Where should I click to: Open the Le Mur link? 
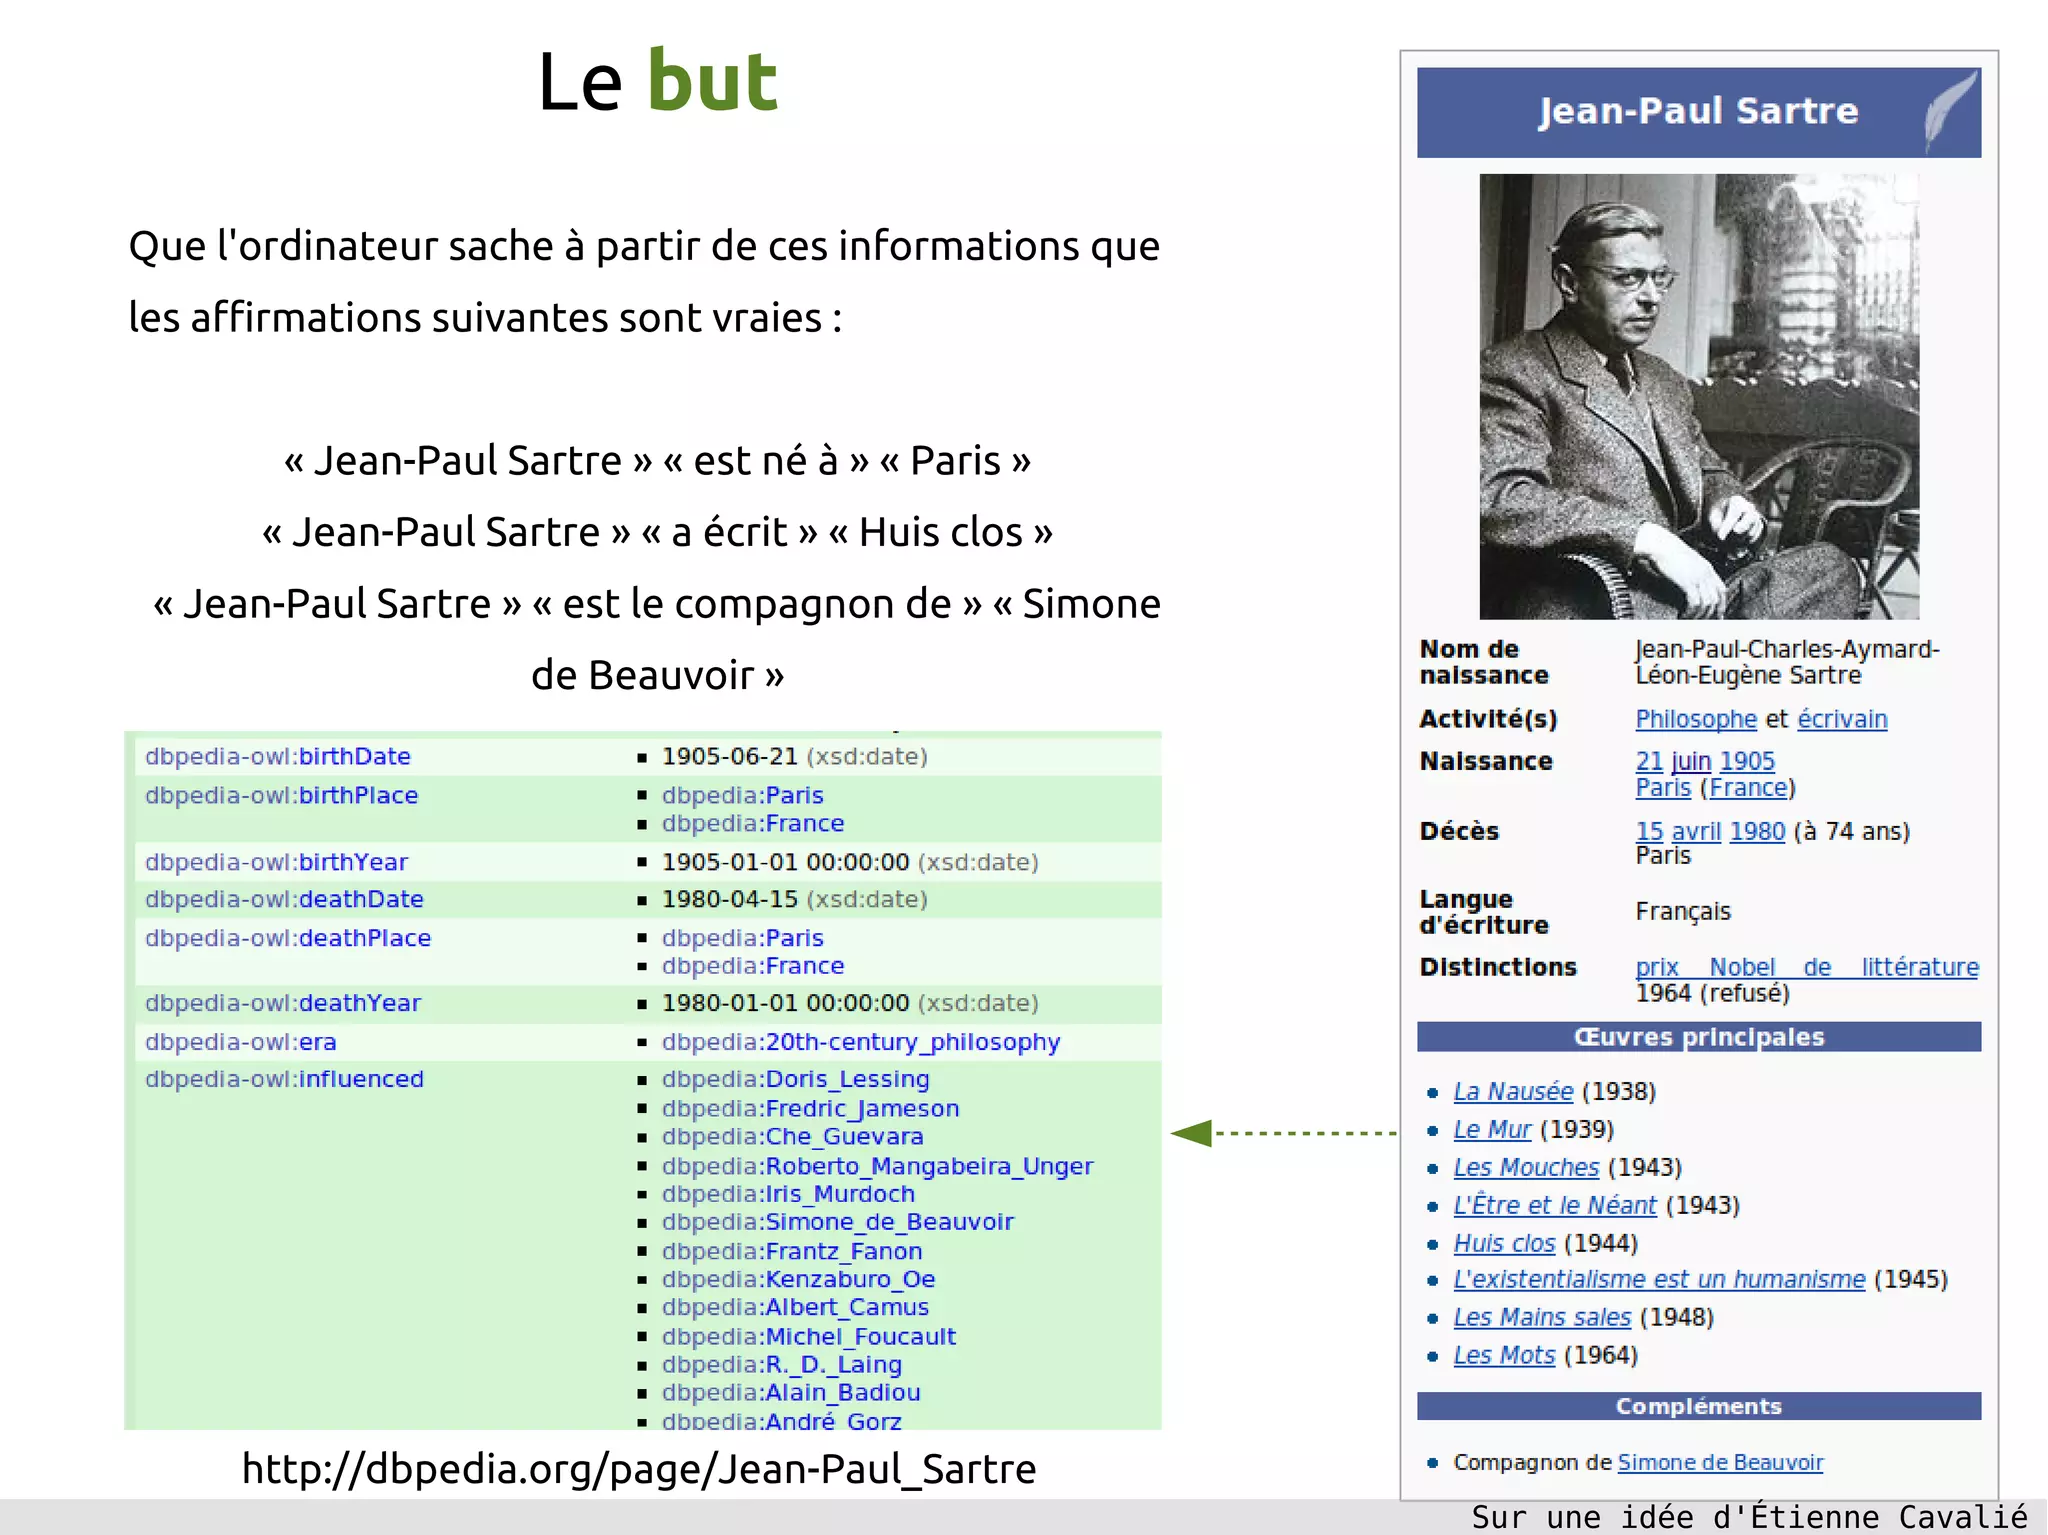click(1492, 1129)
